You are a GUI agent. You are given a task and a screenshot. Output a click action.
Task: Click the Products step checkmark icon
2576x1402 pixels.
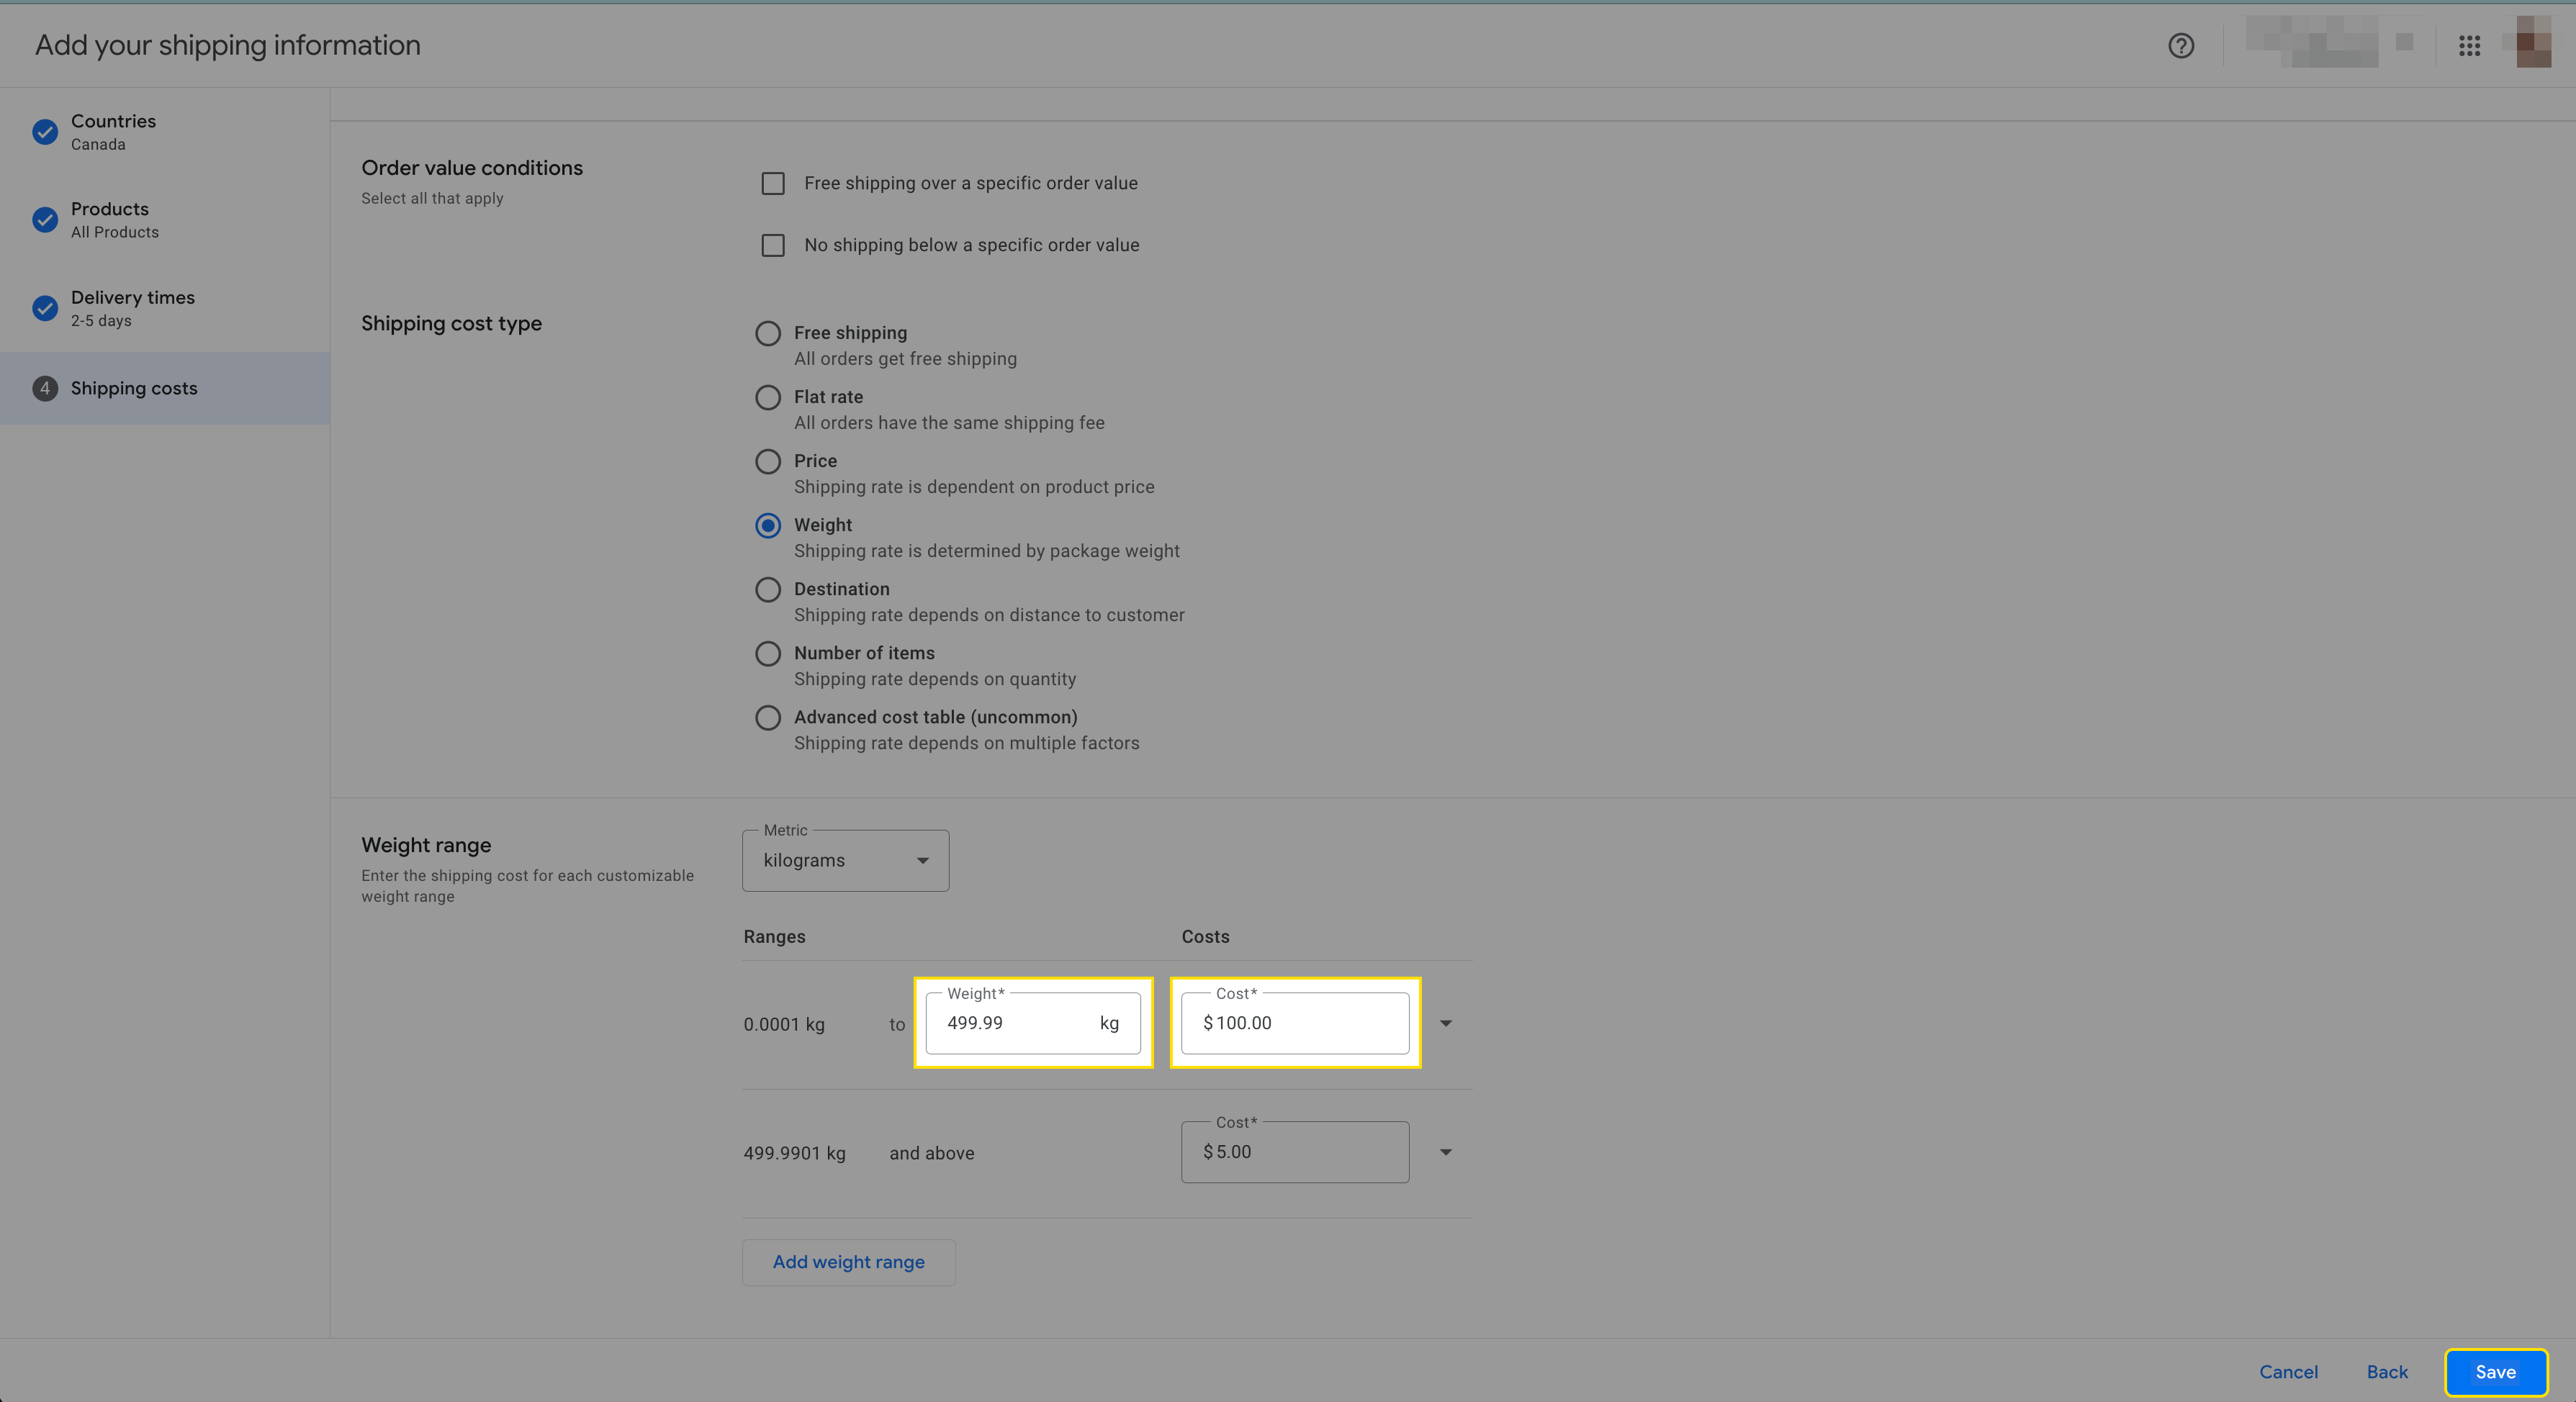(x=45, y=220)
